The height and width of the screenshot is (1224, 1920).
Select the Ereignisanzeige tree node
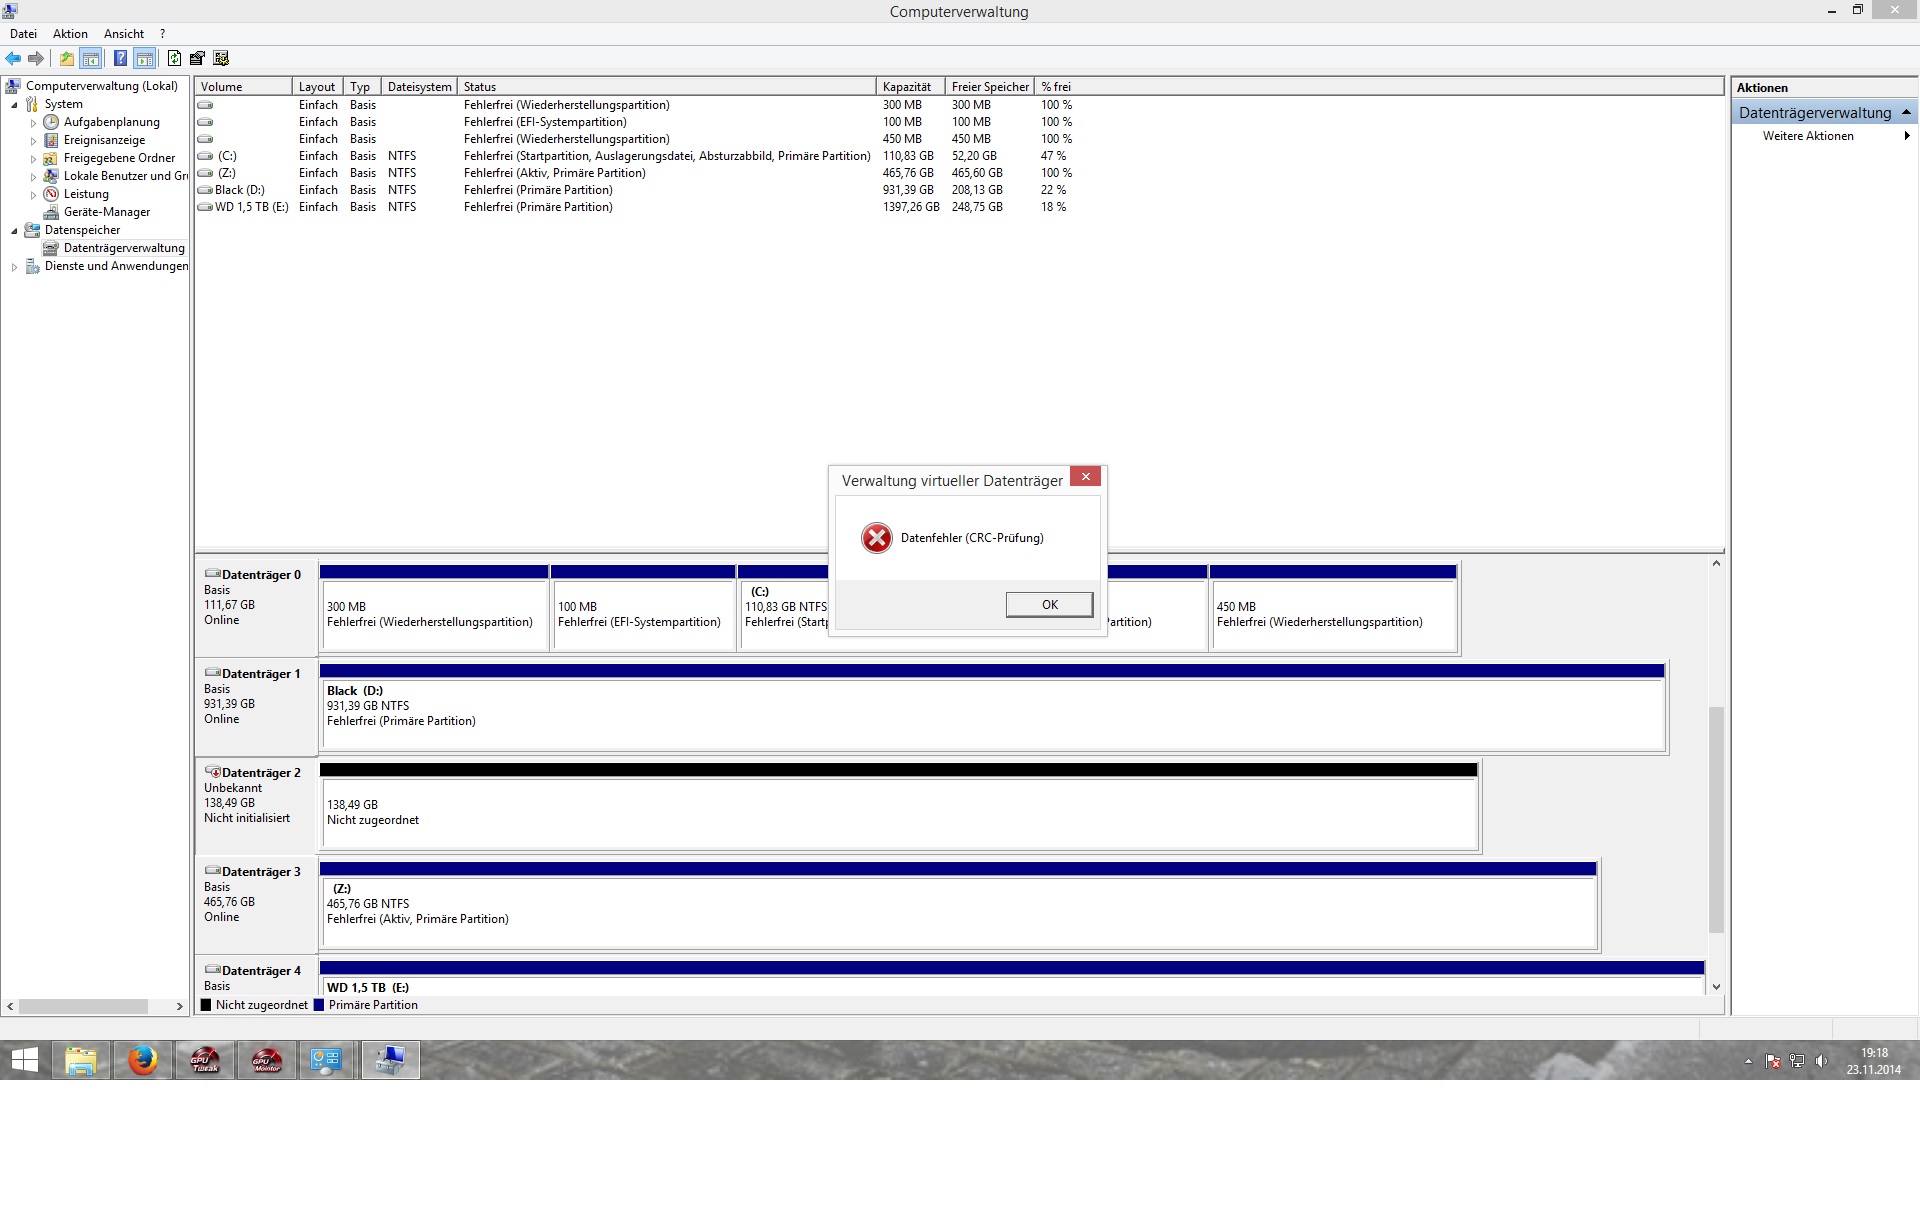pyautogui.click(x=104, y=140)
